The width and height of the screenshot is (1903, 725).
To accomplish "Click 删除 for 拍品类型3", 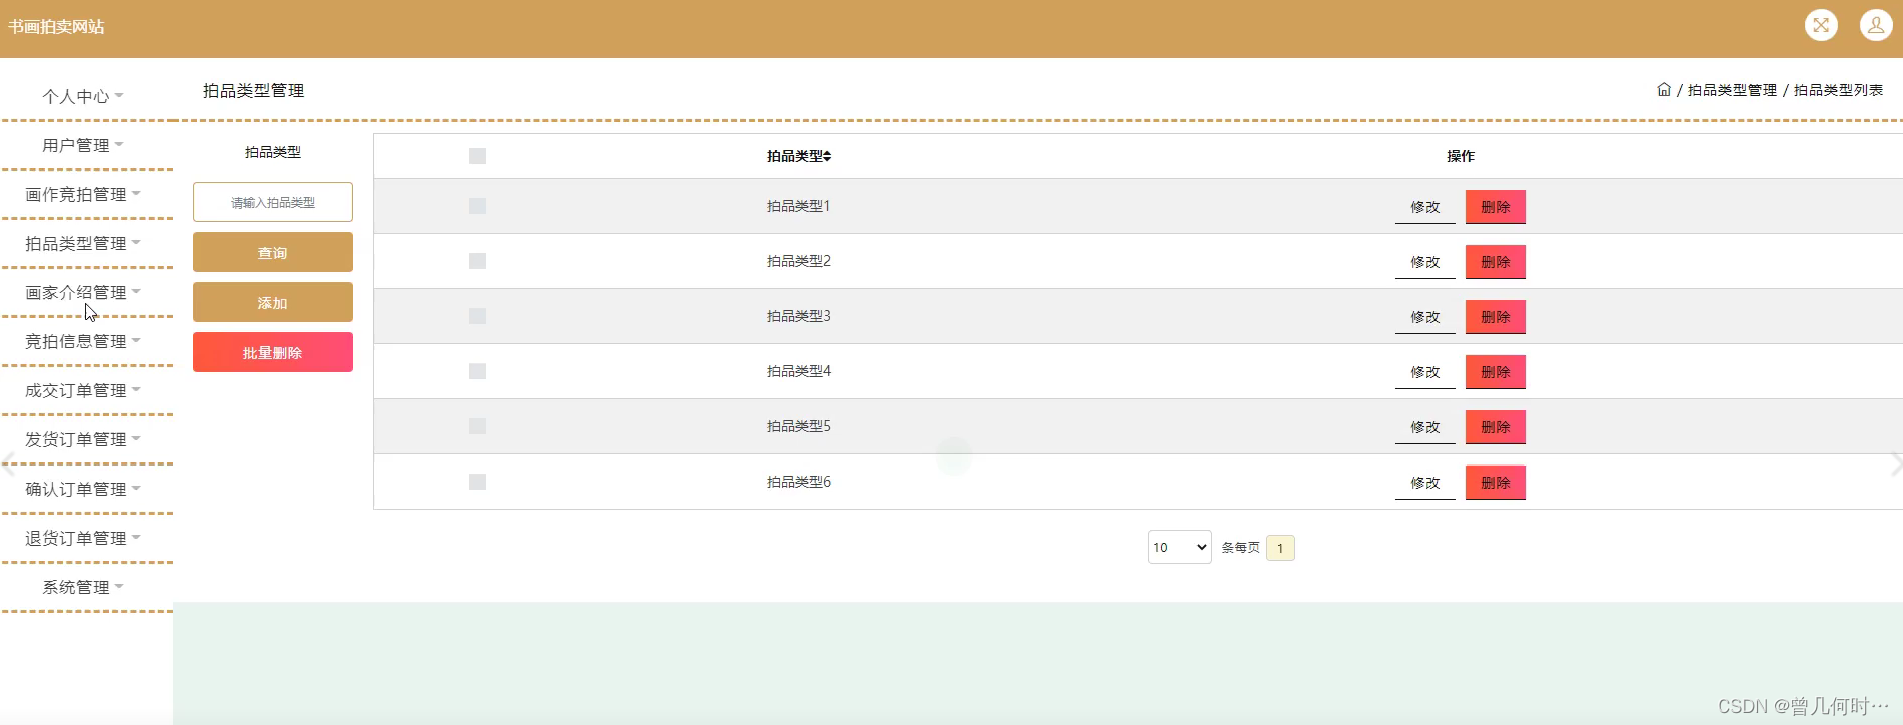I will coord(1496,317).
